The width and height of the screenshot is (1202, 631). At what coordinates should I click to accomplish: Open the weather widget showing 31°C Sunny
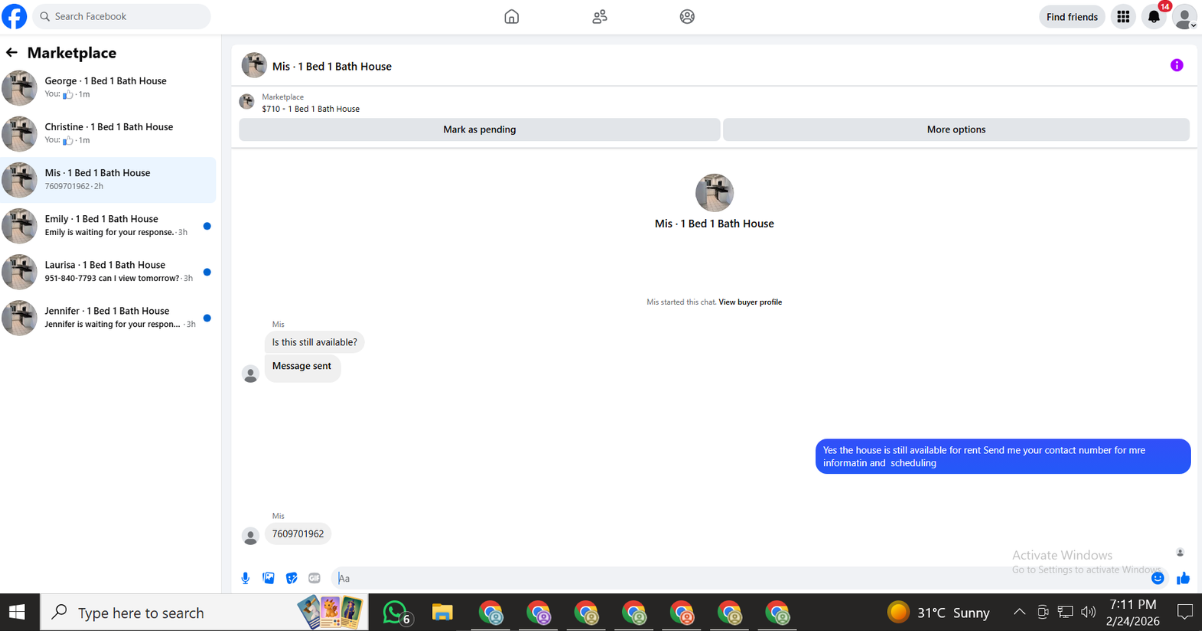[x=938, y=612]
